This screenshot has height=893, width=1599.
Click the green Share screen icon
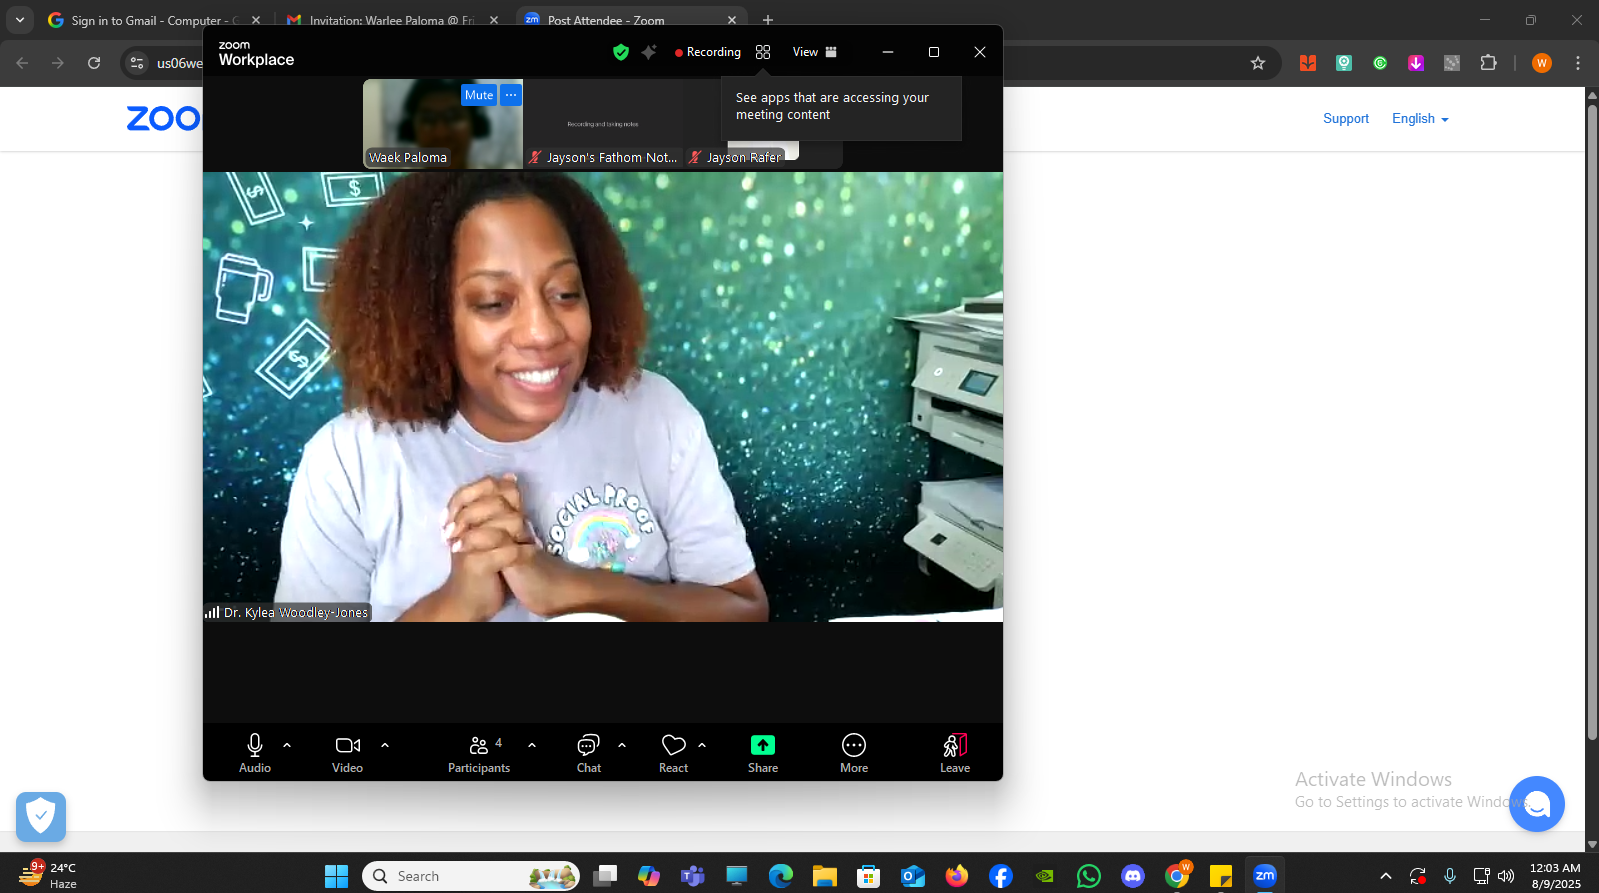tap(762, 746)
